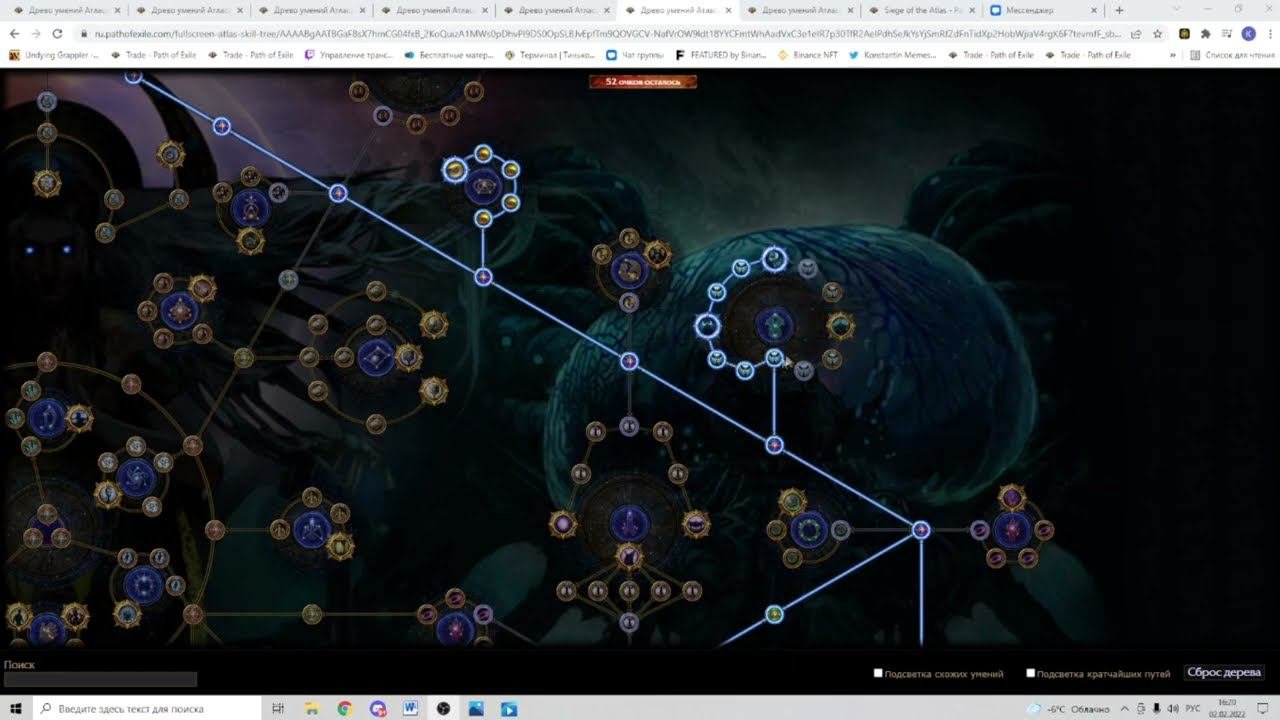1280x720 pixels.
Task: Click the allocated junction node below the golden hexagon cluster
Action: (483, 277)
